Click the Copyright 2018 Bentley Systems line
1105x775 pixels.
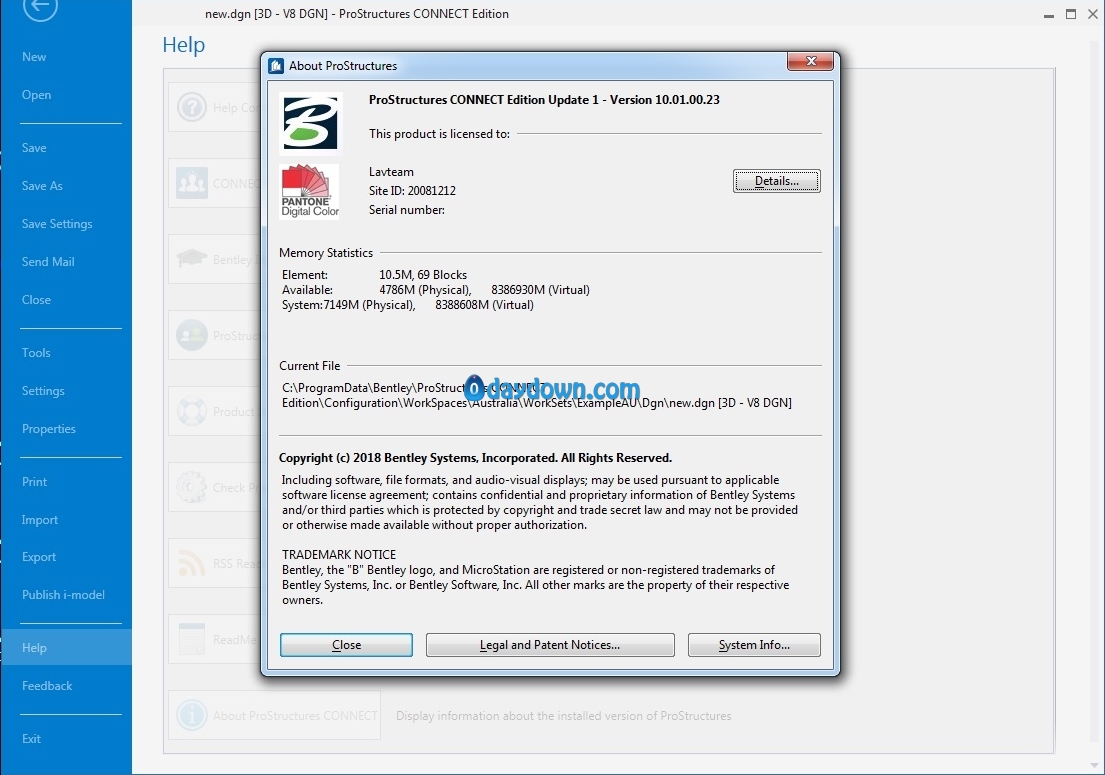pos(476,458)
